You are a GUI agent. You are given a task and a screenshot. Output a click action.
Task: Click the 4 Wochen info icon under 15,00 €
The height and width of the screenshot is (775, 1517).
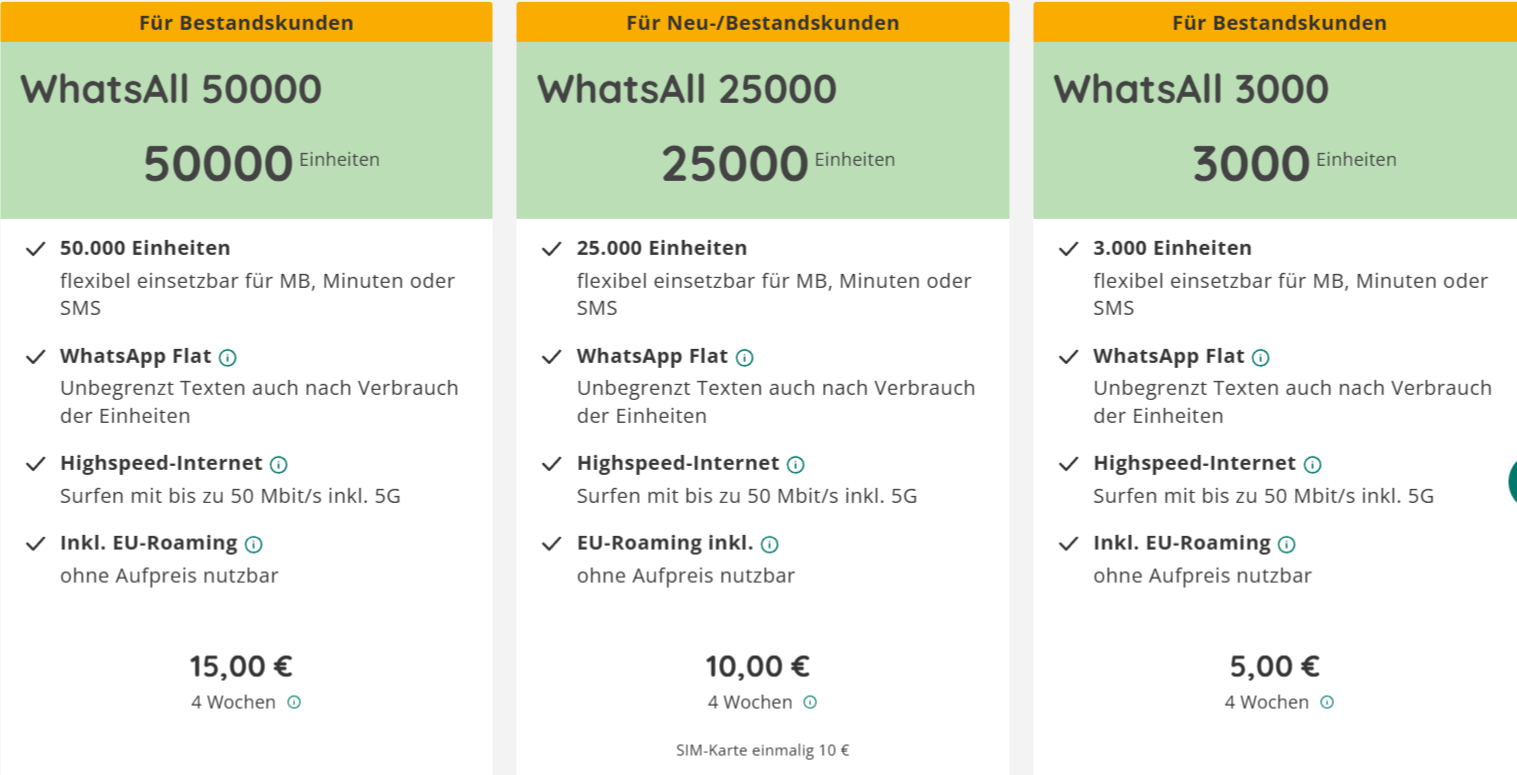294,702
